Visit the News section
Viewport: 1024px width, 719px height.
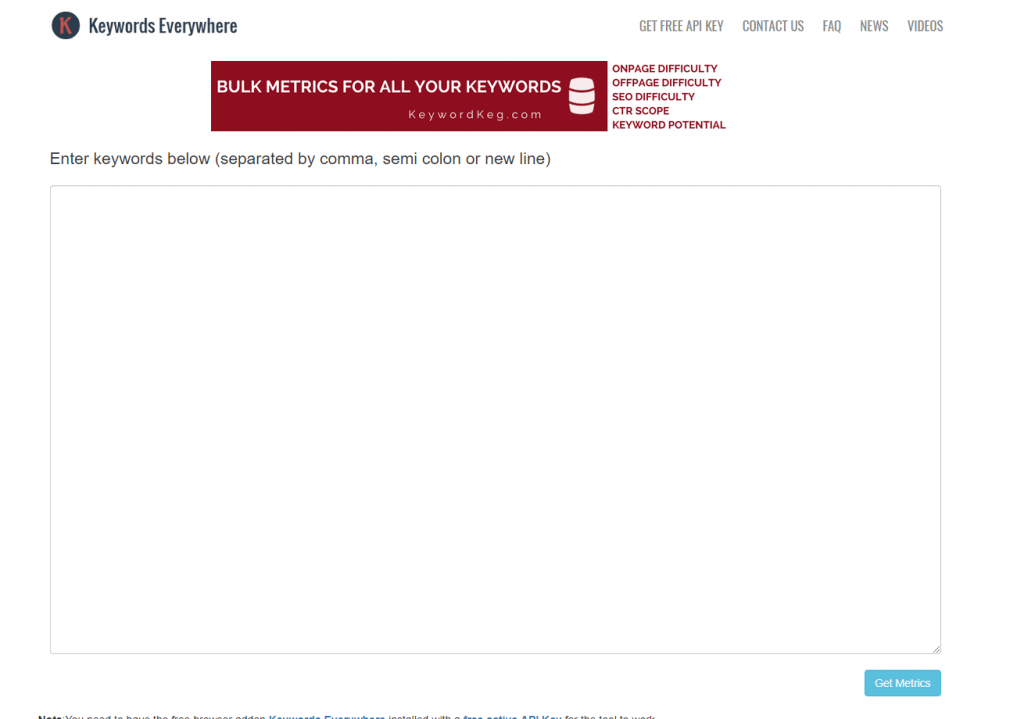[x=874, y=26]
